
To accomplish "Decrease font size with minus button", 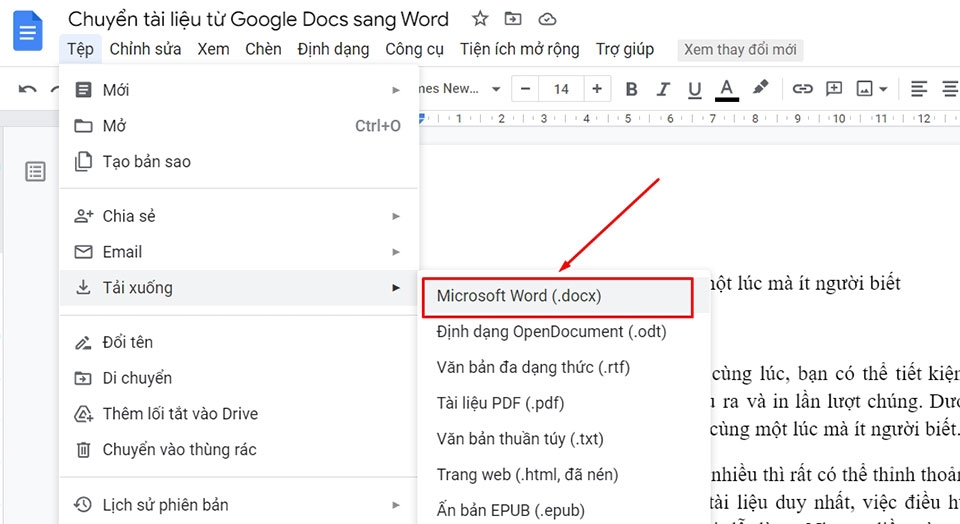I will 525,89.
